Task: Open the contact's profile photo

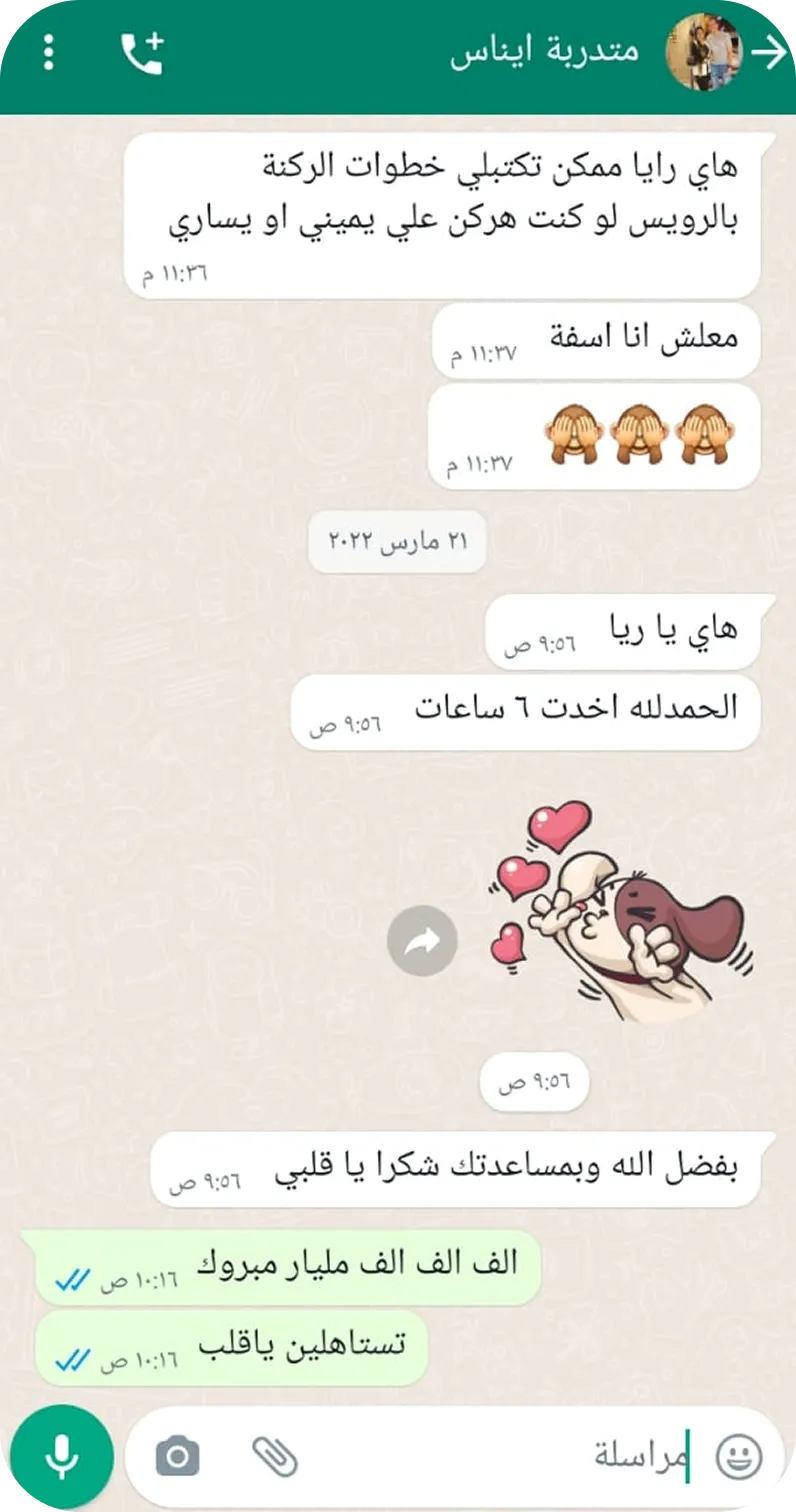Action: point(705,52)
